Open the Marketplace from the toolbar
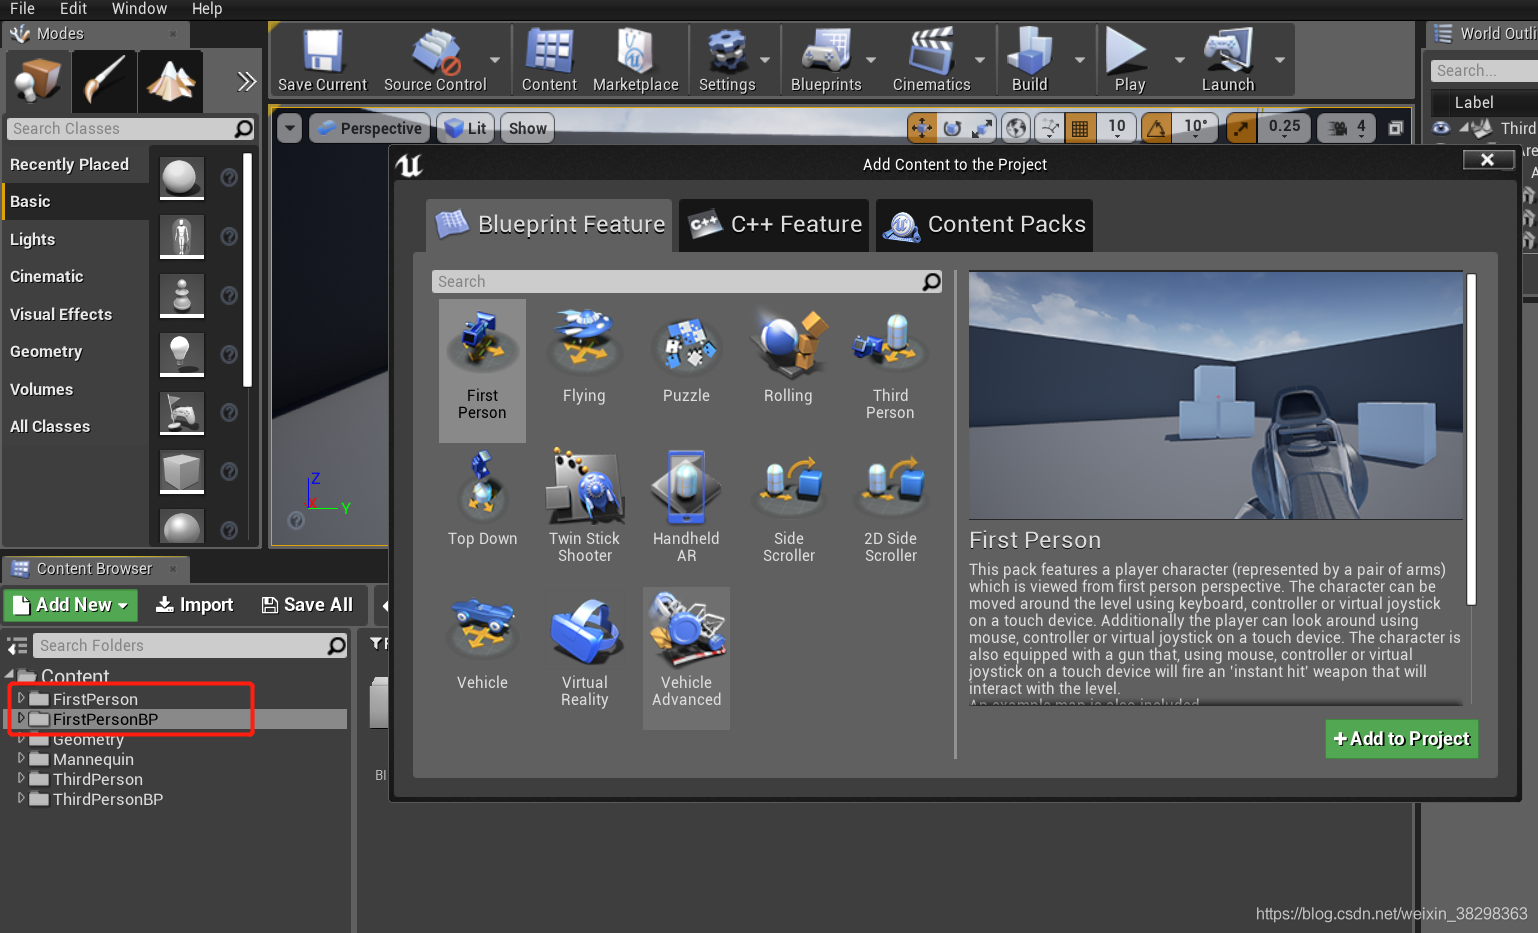The width and height of the screenshot is (1538, 933). tap(635, 61)
